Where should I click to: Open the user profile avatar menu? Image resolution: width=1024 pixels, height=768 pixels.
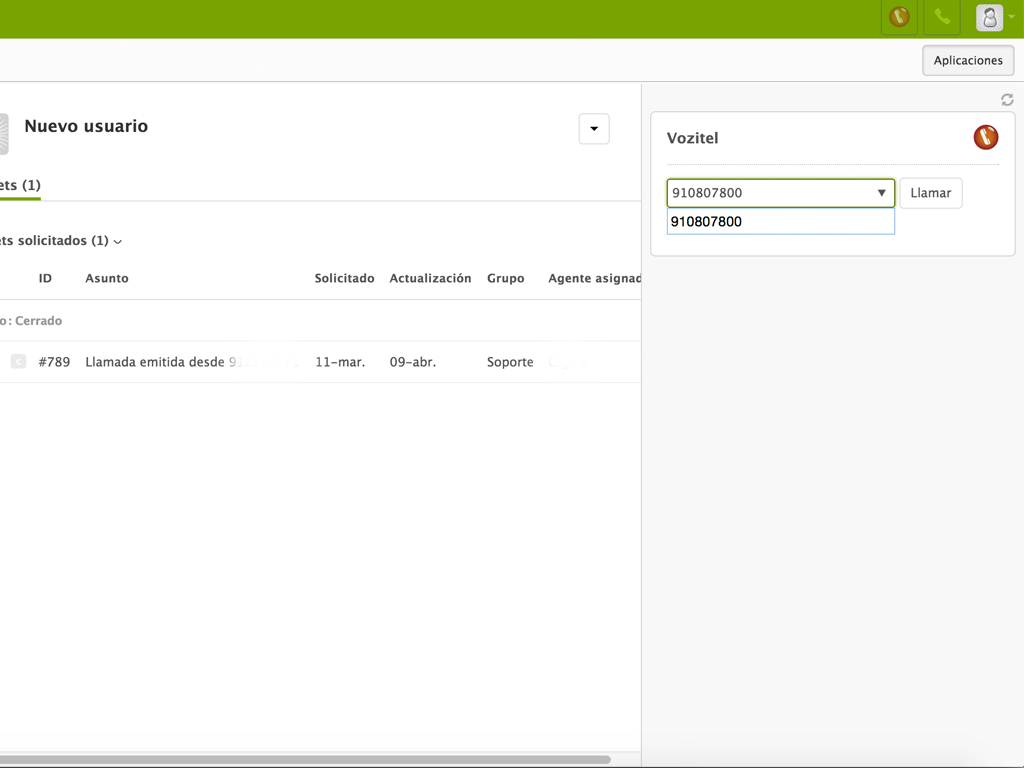(x=989, y=17)
